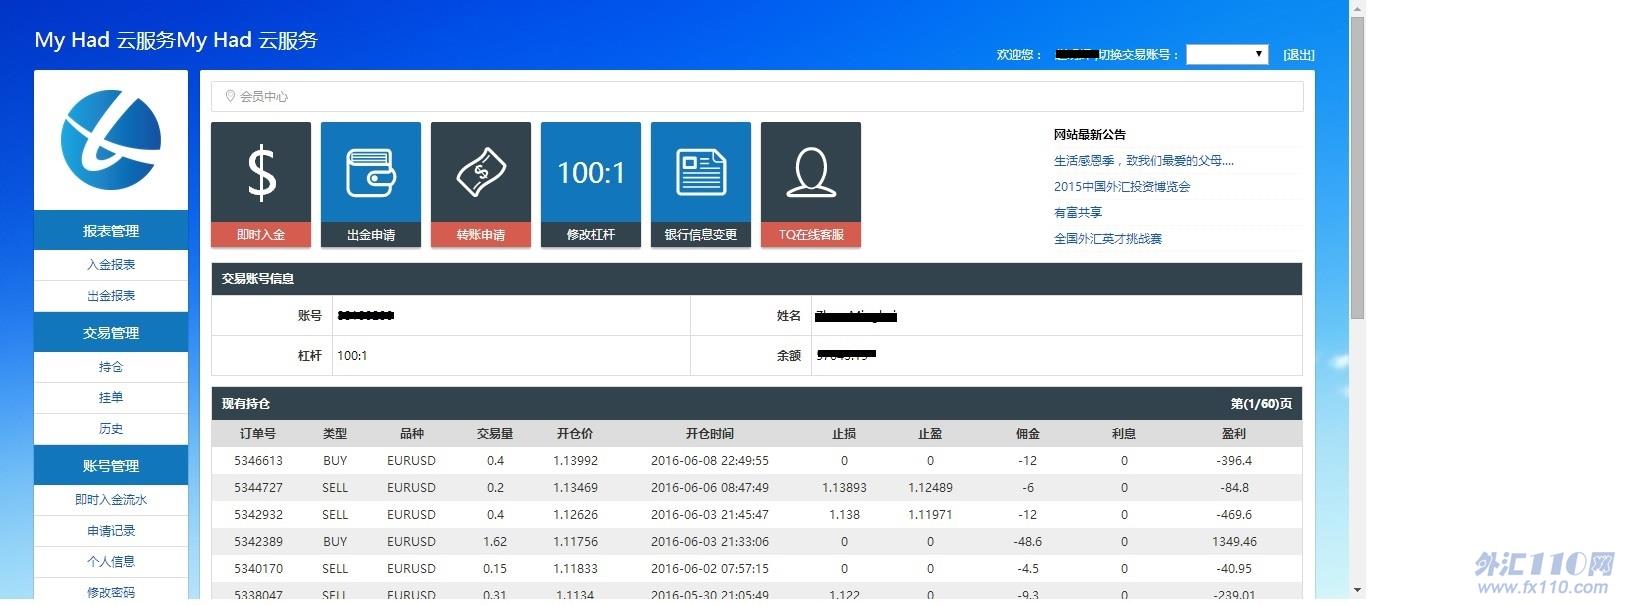Click order number 5342932
1636x605 pixels.
pyautogui.click(x=258, y=515)
